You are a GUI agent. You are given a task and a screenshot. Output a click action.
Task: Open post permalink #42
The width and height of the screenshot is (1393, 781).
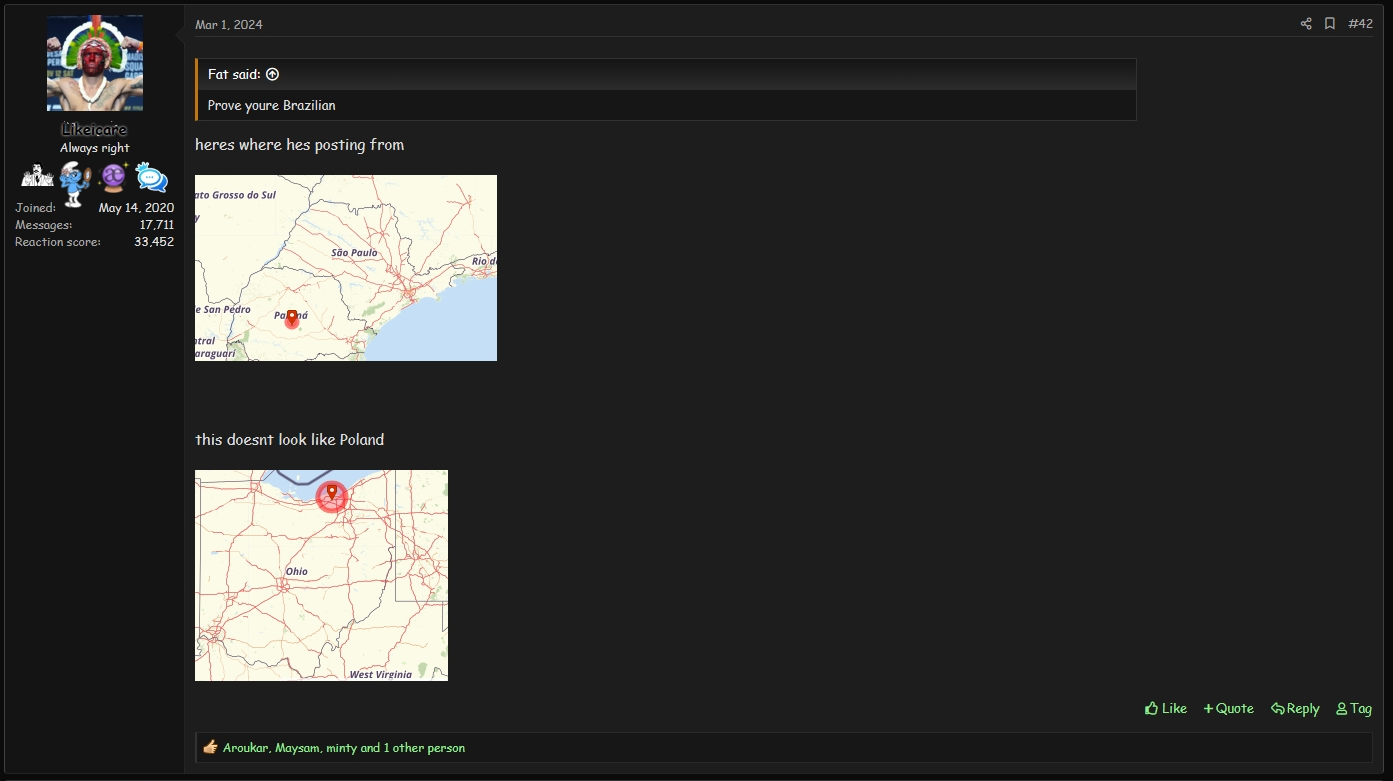click(x=1360, y=24)
